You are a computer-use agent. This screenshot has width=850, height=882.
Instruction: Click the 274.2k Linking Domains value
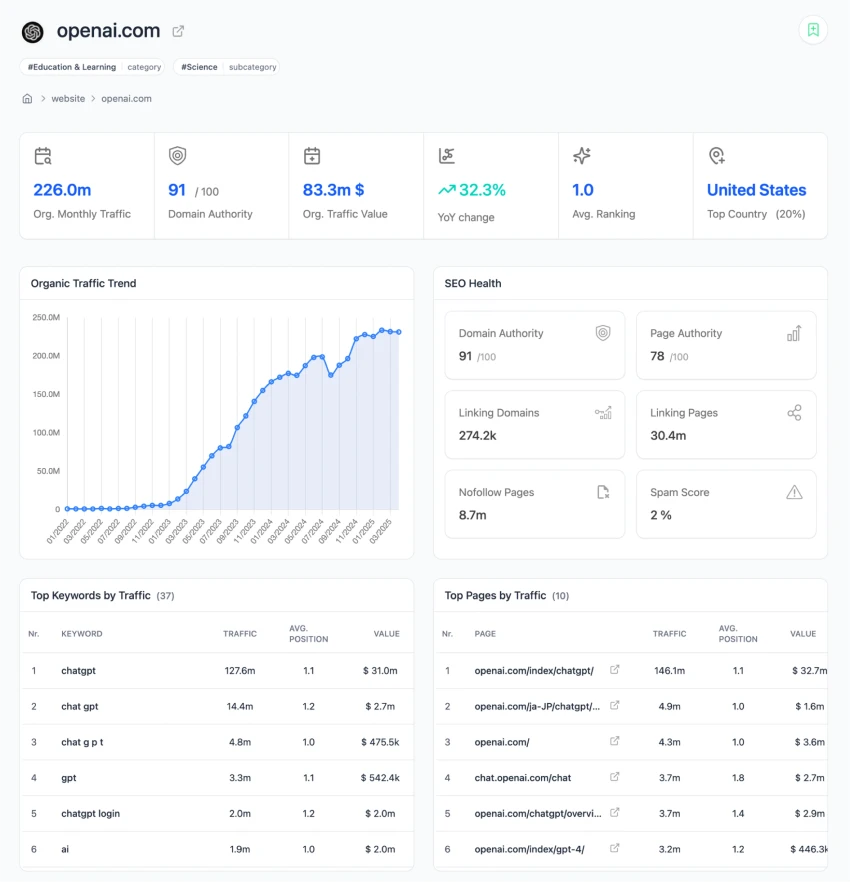tap(478, 435)
